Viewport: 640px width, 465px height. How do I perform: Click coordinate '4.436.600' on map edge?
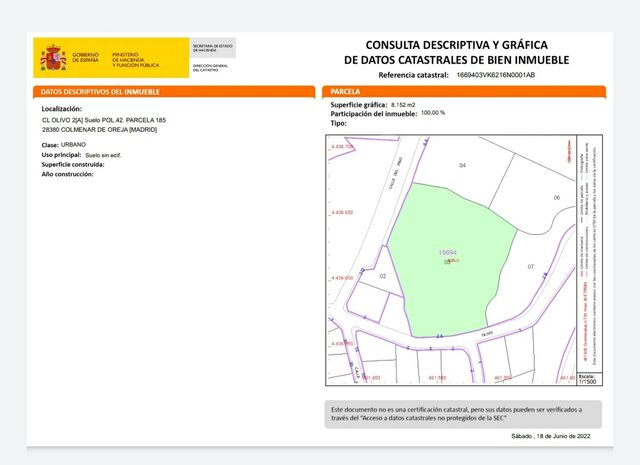pos(342,278)
